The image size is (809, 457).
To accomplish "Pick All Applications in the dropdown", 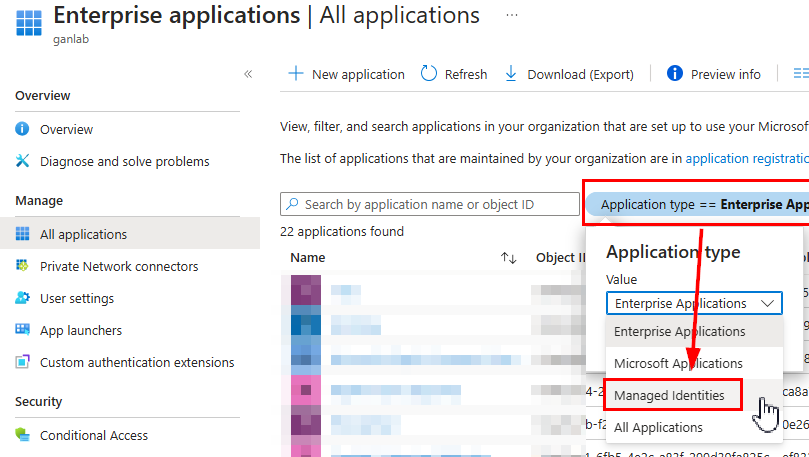I will pos(658,427).
